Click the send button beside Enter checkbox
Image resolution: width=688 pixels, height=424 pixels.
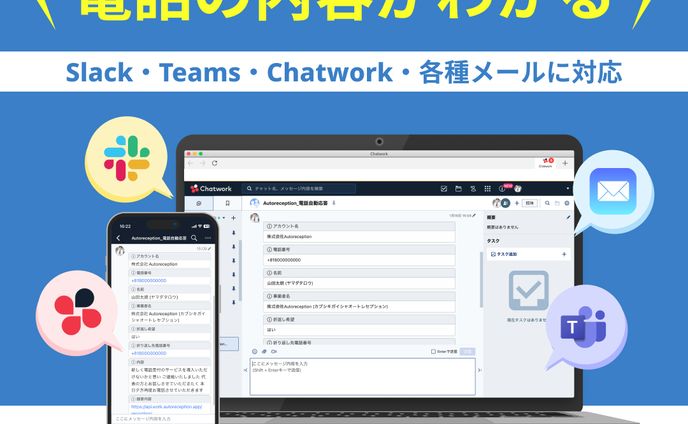tap(467, 352)
